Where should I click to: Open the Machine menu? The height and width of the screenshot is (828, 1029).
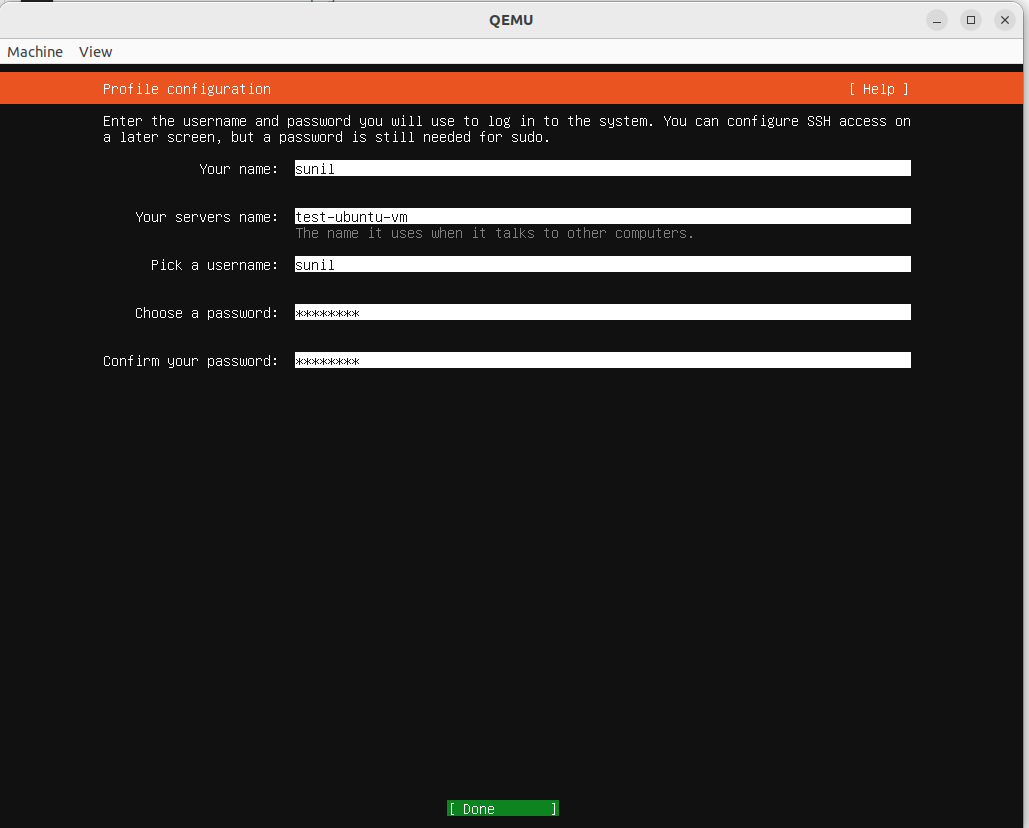[34, 51]
